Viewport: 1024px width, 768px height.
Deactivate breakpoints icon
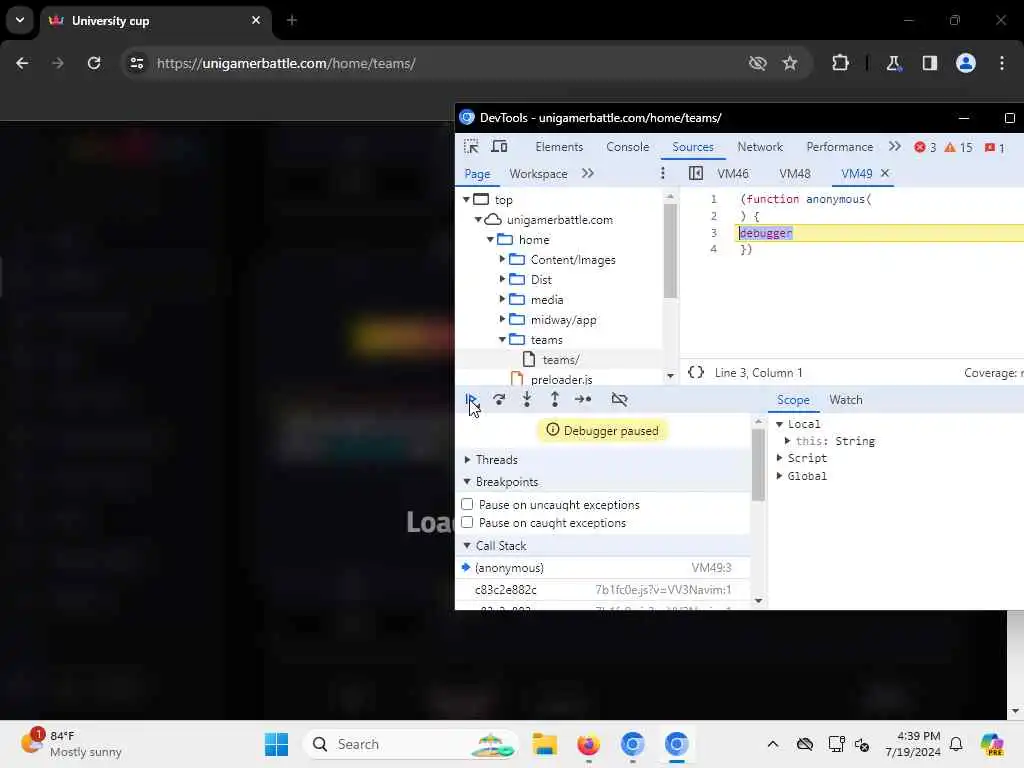(x=619, y=399)
